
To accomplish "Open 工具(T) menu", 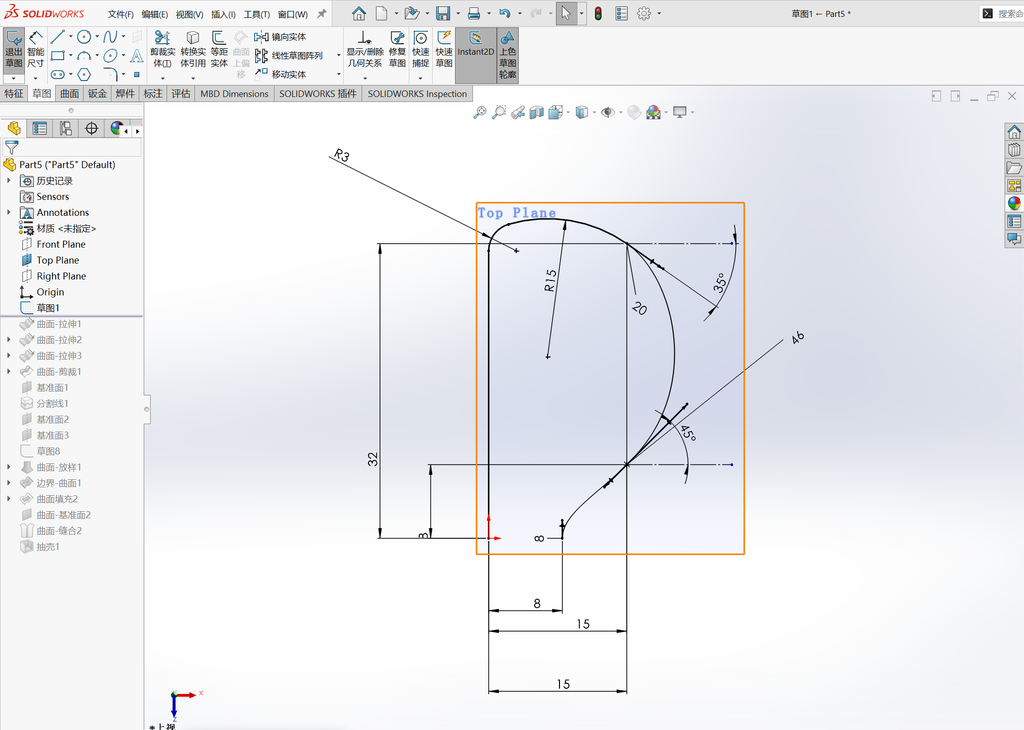I will 257,14.
